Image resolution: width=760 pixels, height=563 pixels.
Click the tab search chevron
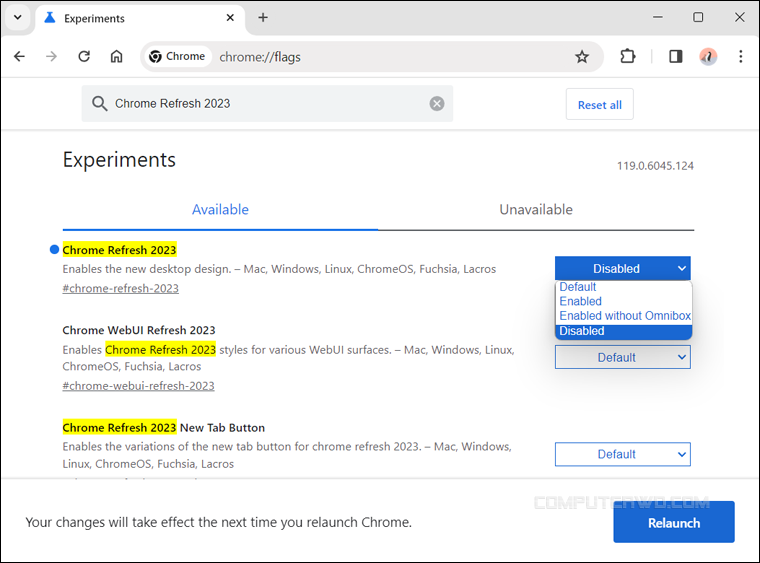[x=18, y=17]
